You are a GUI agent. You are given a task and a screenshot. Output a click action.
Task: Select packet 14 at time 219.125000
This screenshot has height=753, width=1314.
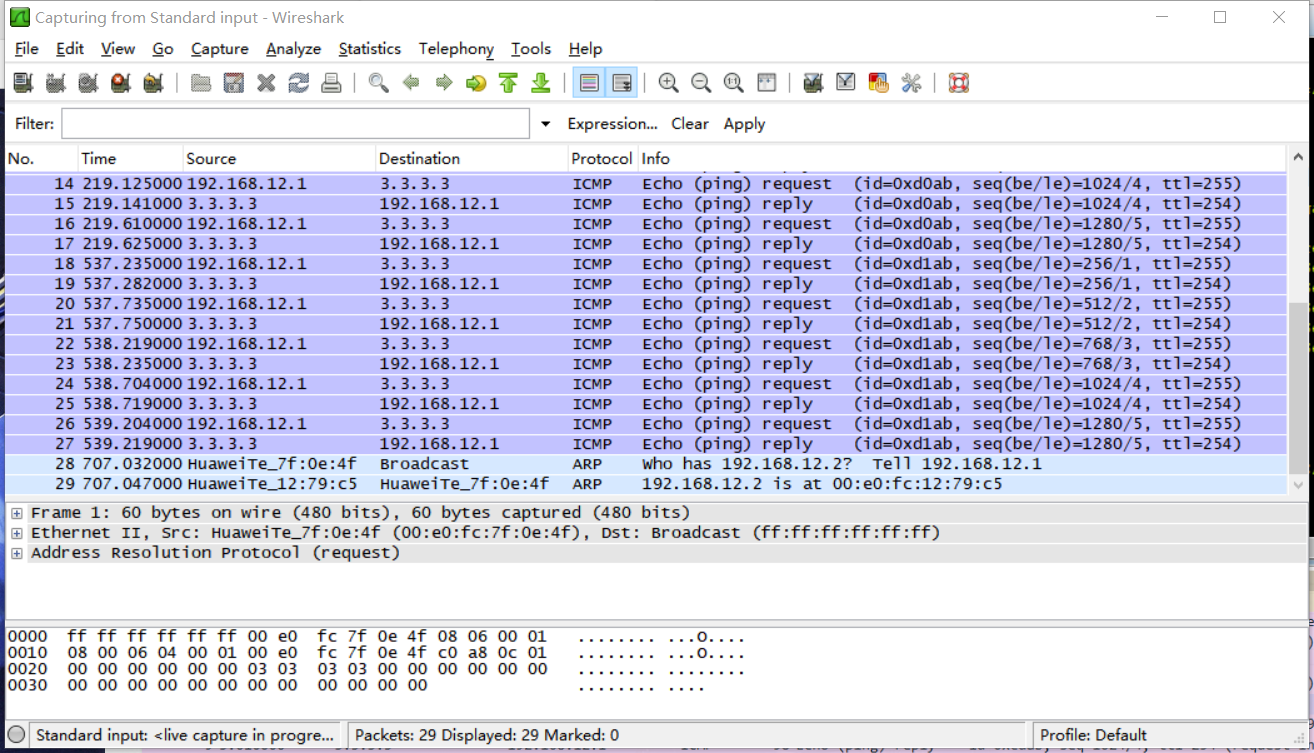point(646,184)
